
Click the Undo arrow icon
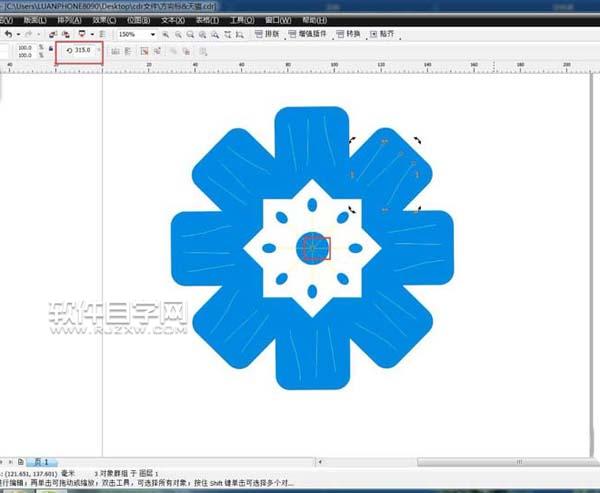click(x=8, y=34)
